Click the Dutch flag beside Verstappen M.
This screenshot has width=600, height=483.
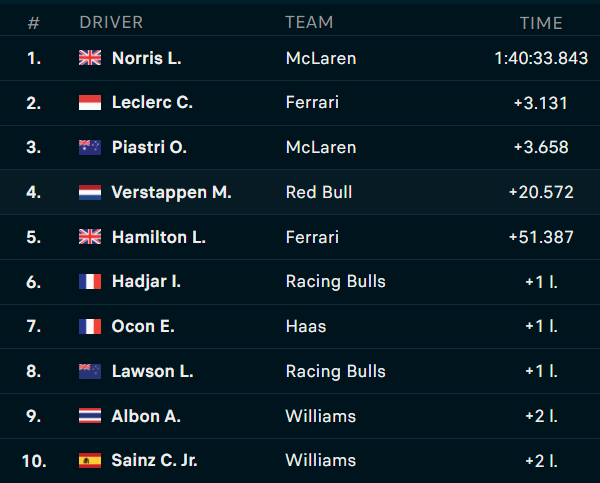coord(90,192)
